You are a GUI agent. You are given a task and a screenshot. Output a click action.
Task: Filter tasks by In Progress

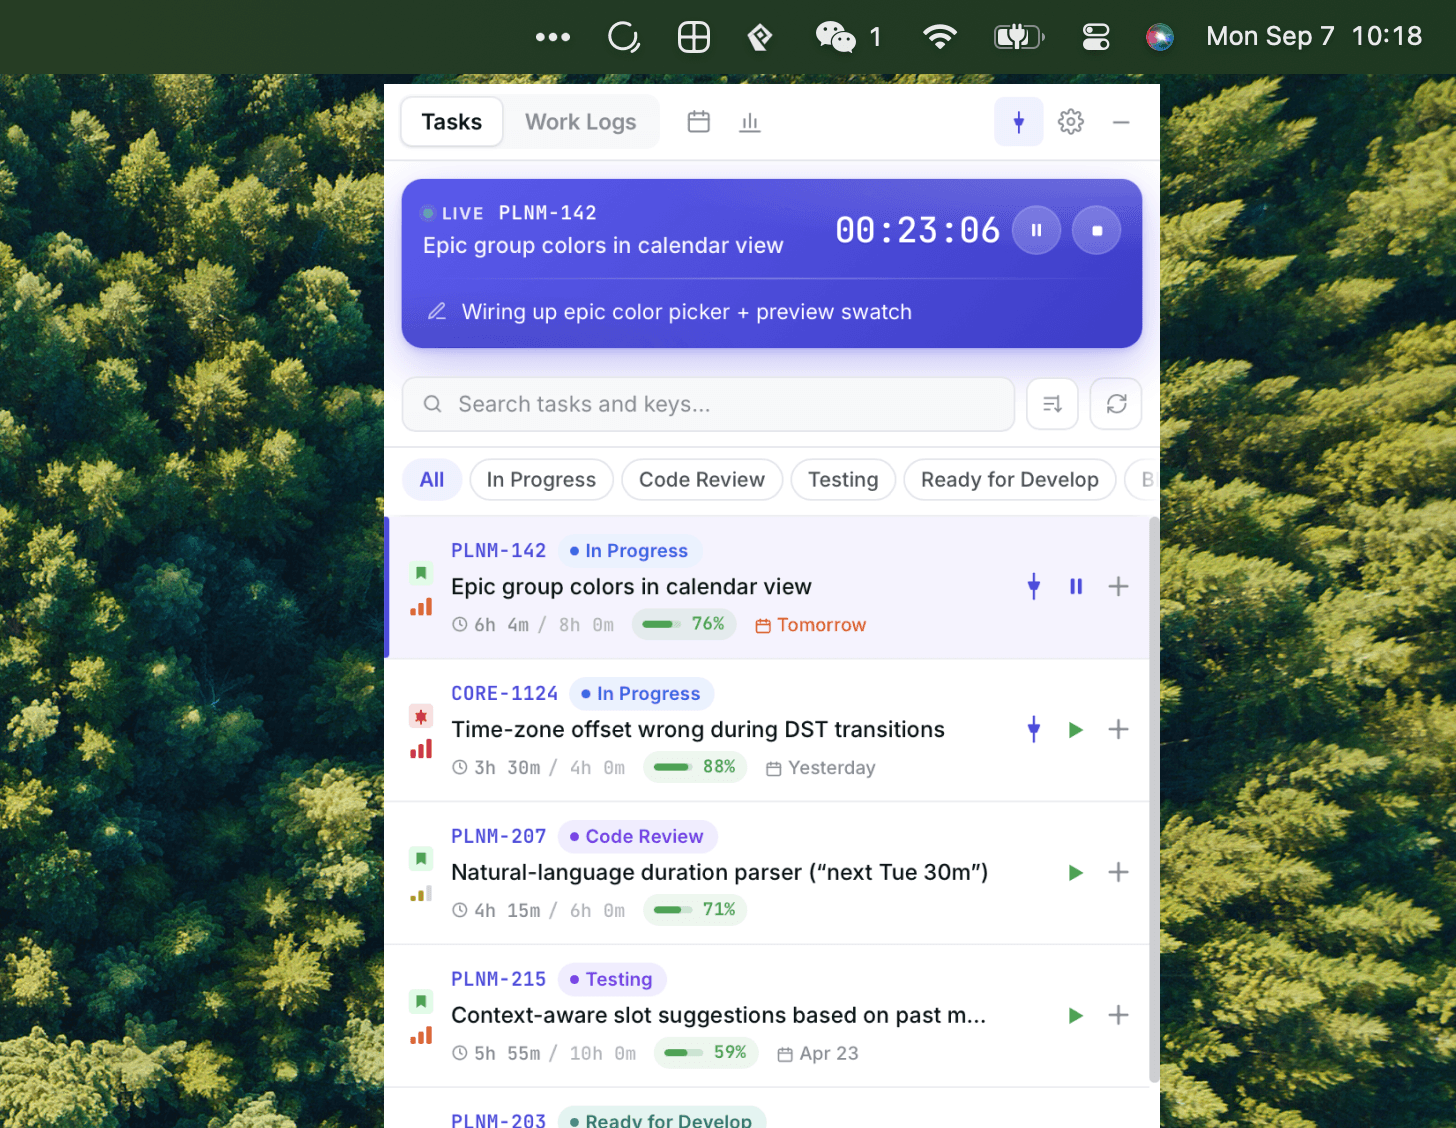tap(541, 480)
